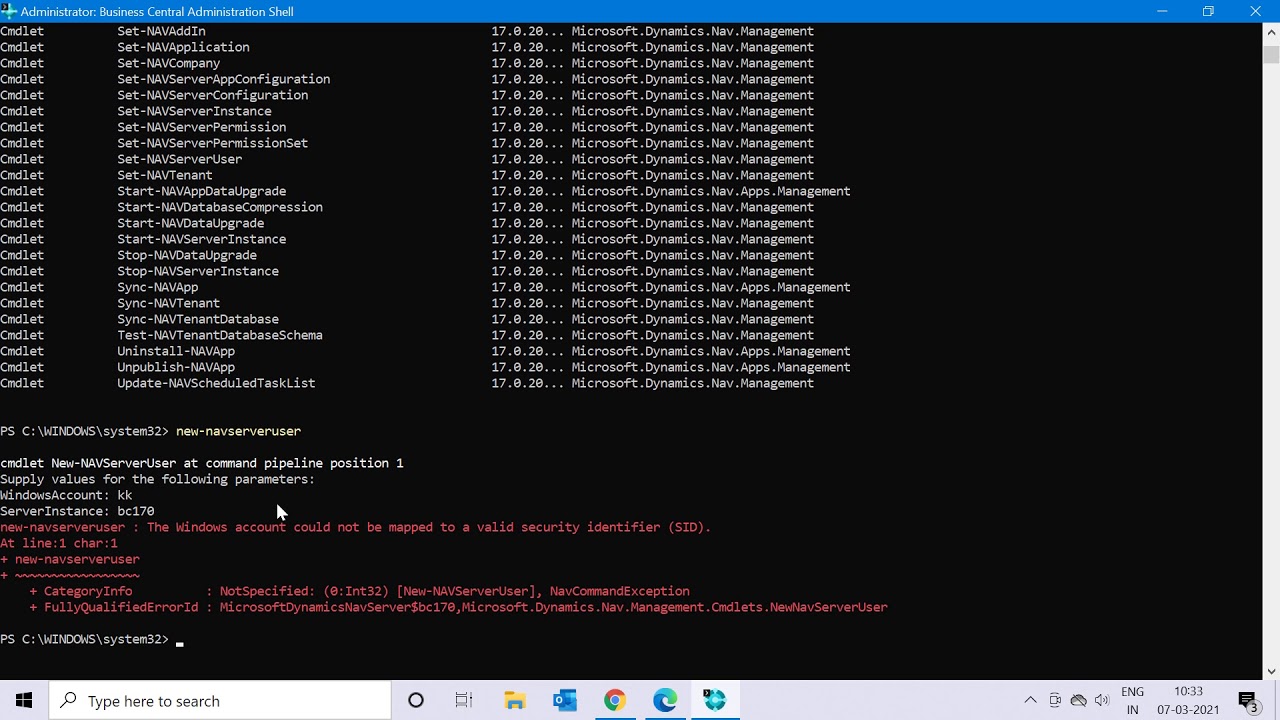Click the ServerInstance: bc170 line

point(77,511)
